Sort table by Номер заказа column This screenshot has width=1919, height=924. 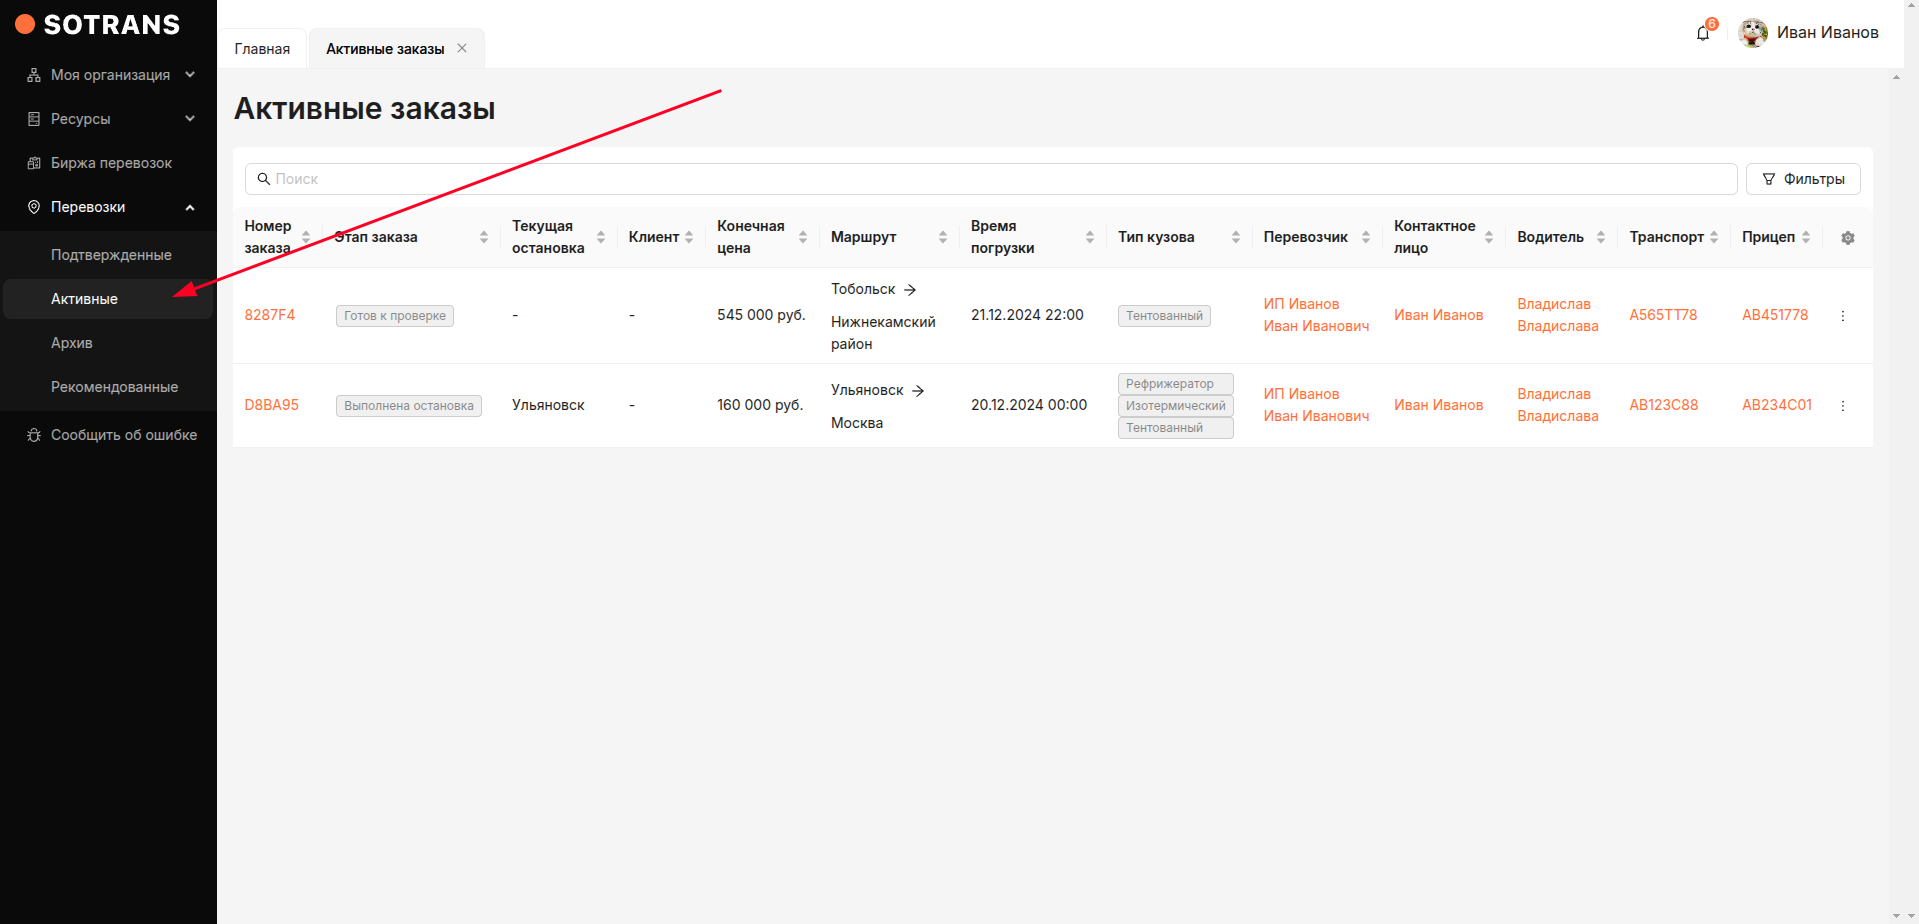pos(306,237)
